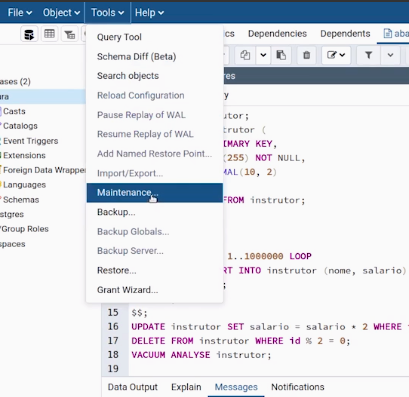Switch to the Dependencies tab
The width and height of the screenshot is (409, 397).
[277, 34]
